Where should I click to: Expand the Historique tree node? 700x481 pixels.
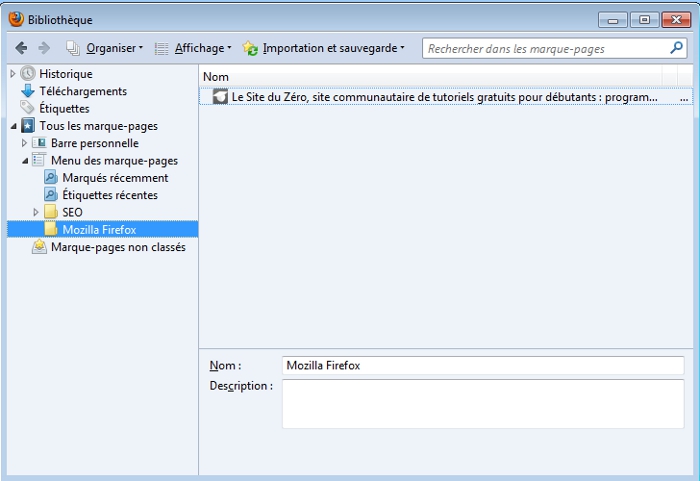point(12,73)
